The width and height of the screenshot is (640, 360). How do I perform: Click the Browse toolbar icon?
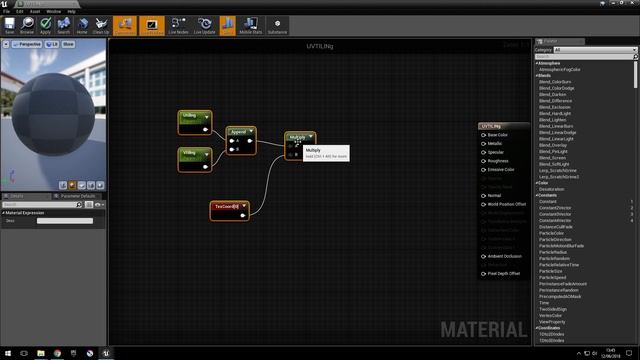(x=27, y=26)
